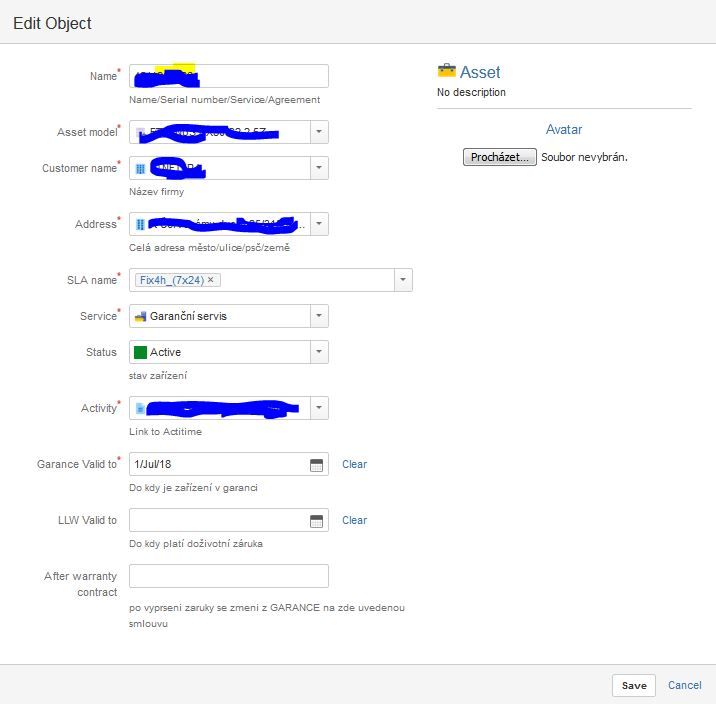The image size is (716, 704).
Task: Cancel editing the object
Action: (x=684, y=685)
